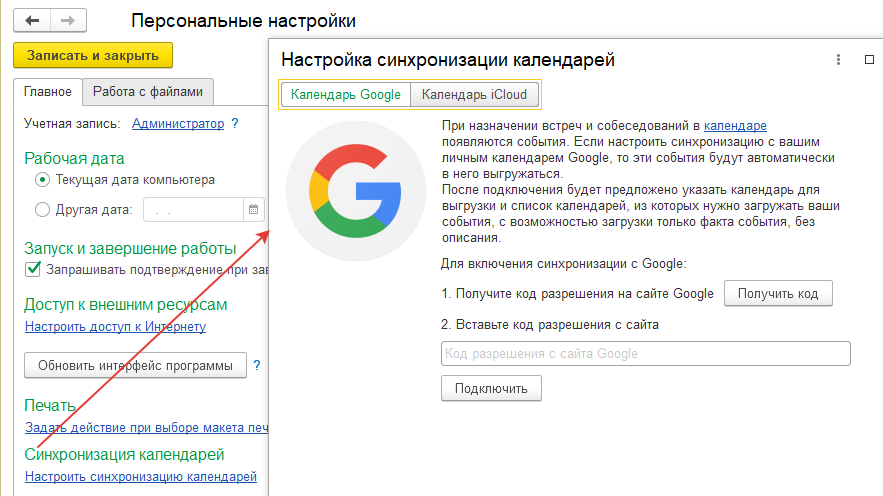Maximize the Настройка синхронизации календарей dialog
This screenshot has height=496, width=883.
point(869,60)
